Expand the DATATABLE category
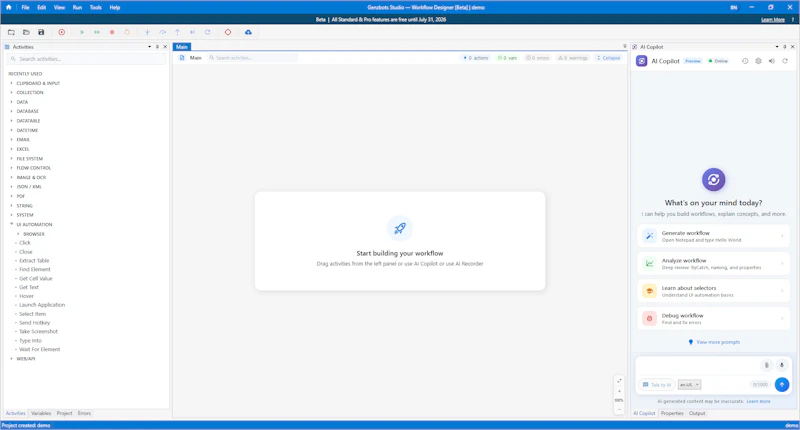 tap(12, 121)
